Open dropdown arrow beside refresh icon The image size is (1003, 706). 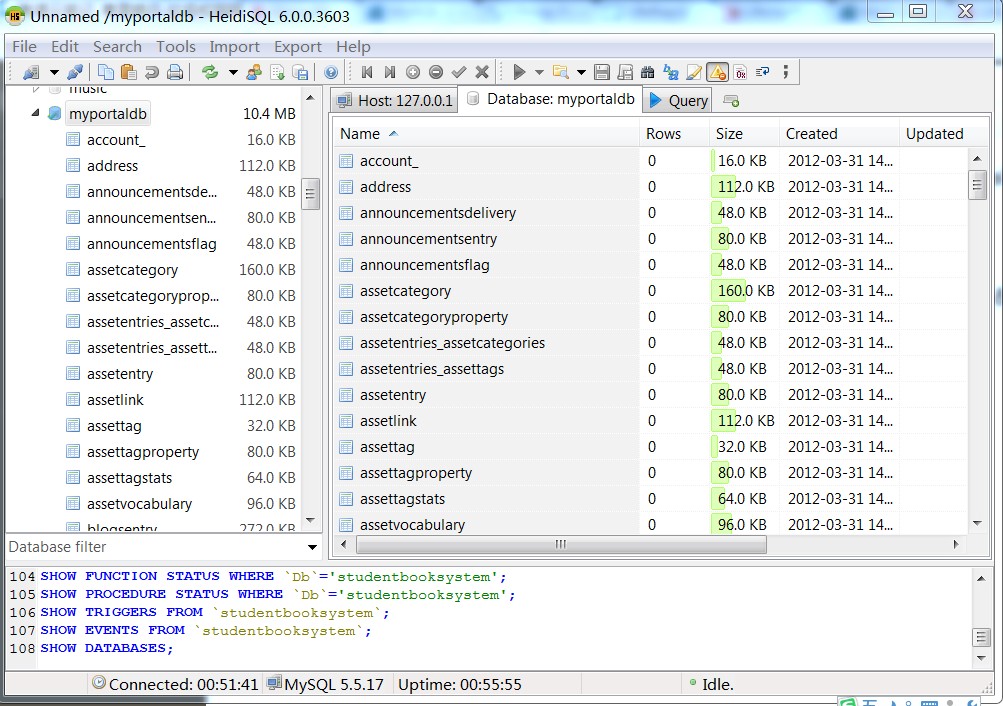(233, 72)
